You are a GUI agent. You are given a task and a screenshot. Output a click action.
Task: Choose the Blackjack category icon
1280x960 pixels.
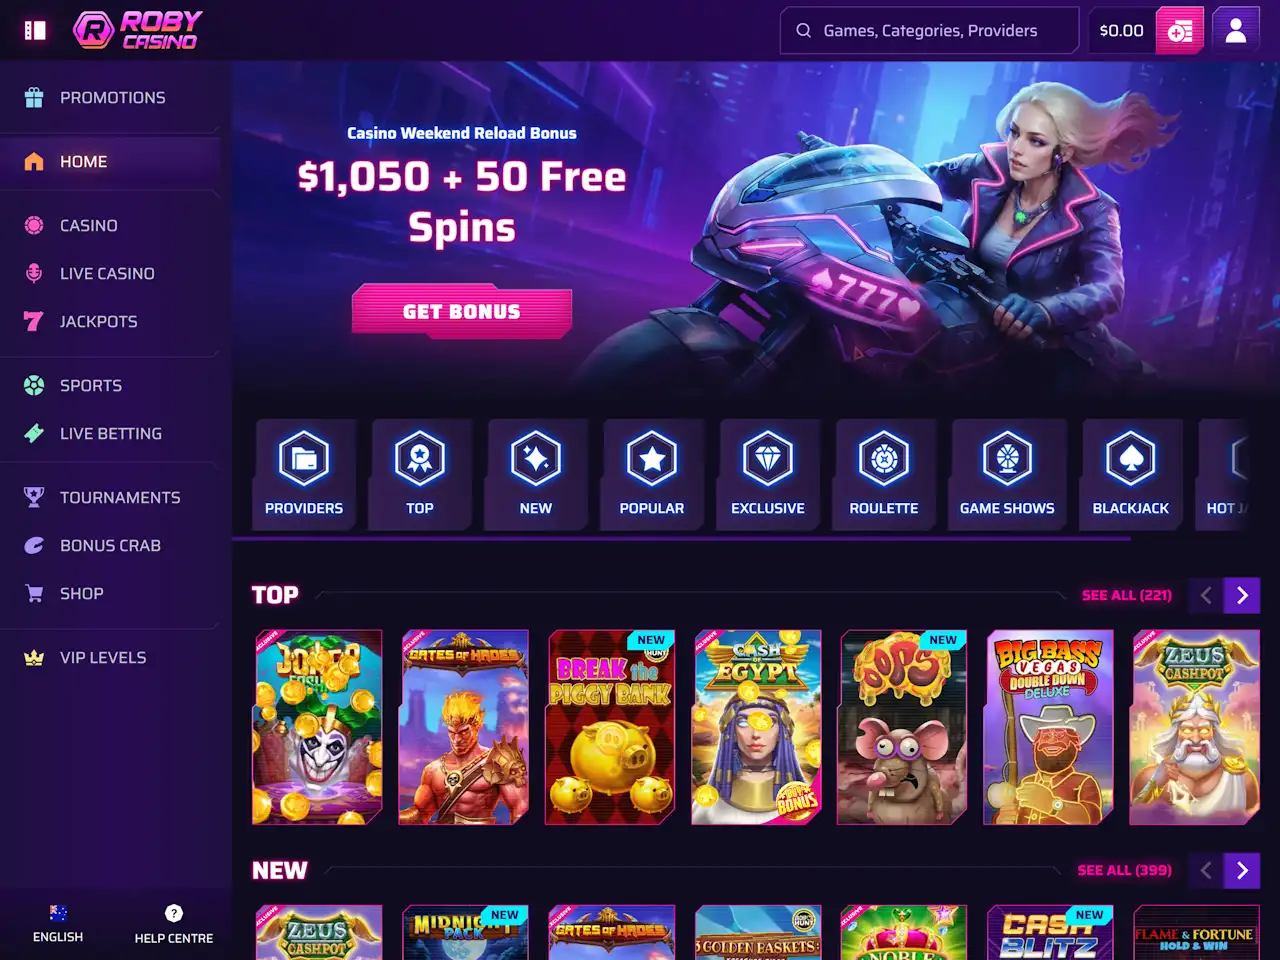coord(1131,459)
